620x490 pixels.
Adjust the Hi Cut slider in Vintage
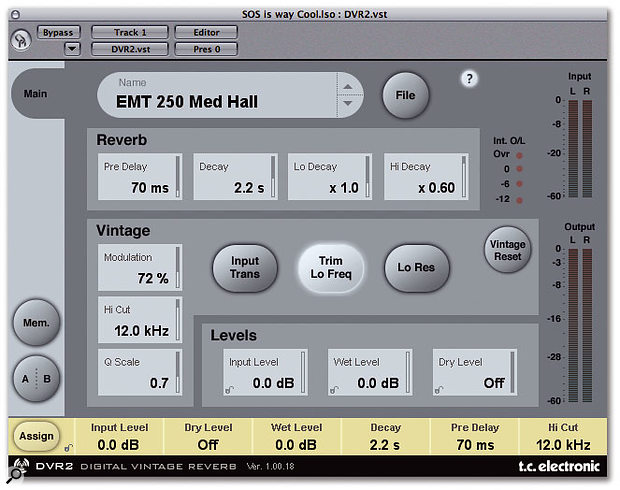click(x=178, y=320)
